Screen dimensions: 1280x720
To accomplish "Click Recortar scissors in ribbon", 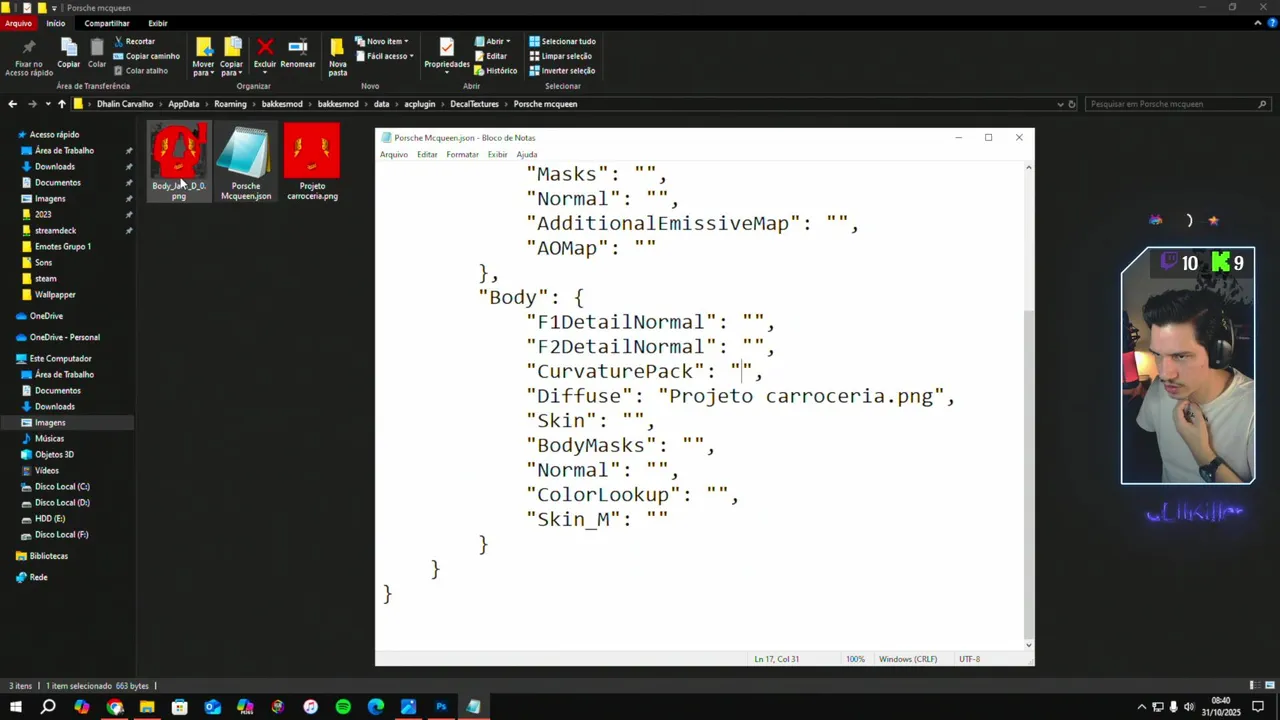I will pos(134,41).
